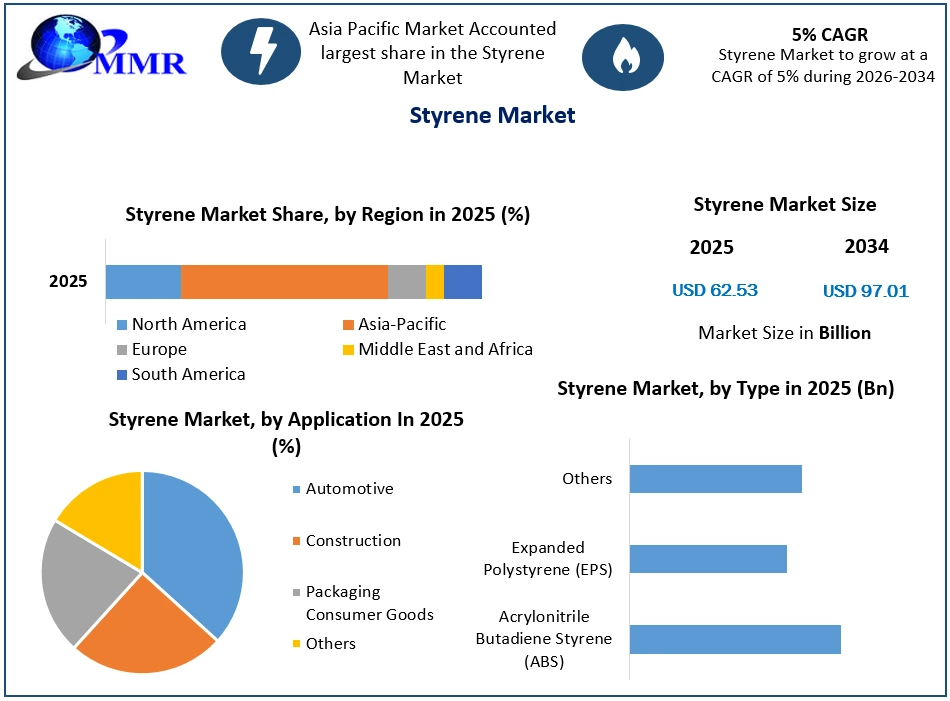Click the "USD 97.01" value
This screenshot has width=950, height=701.
866,291
